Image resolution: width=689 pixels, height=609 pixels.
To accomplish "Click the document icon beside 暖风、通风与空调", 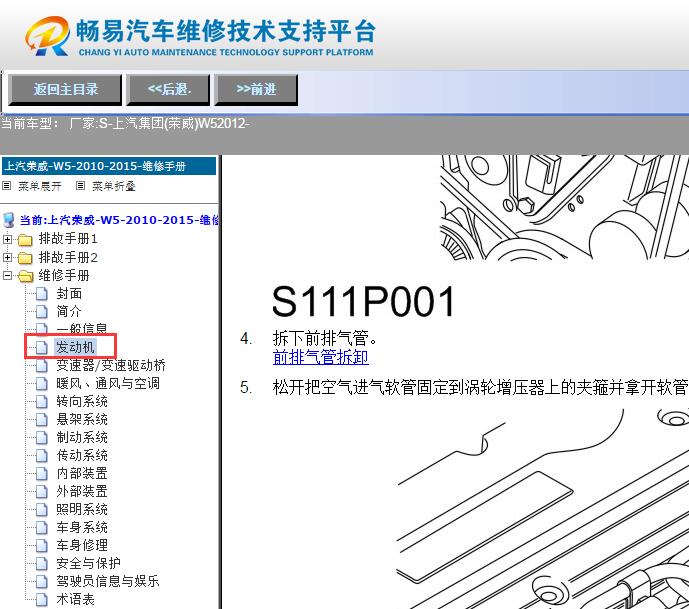I will pyautogui.click(x=42, y=384).
